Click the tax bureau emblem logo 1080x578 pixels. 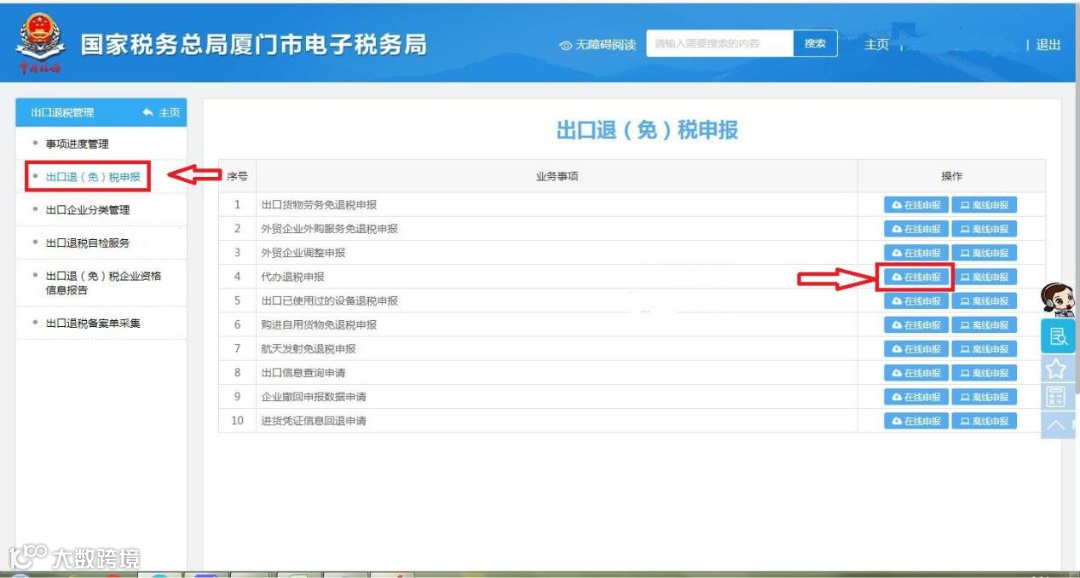pyautogui.click(x=41, y=43)
